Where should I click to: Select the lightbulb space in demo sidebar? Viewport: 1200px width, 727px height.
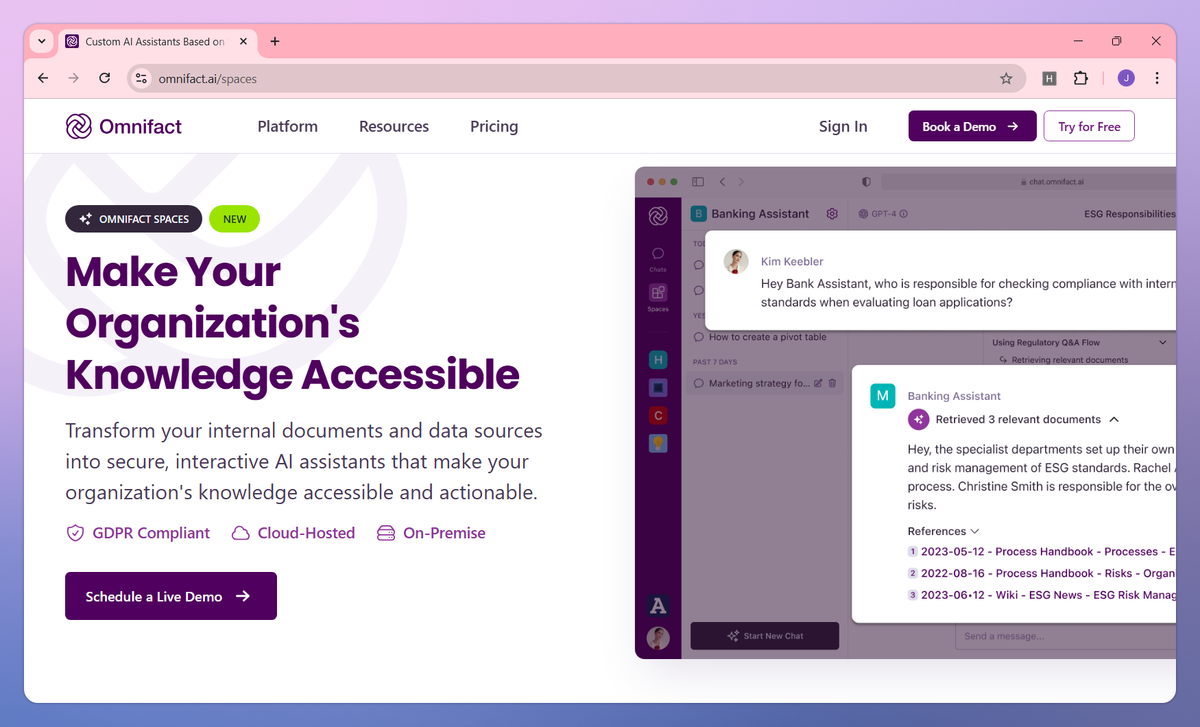coord(658,443)
